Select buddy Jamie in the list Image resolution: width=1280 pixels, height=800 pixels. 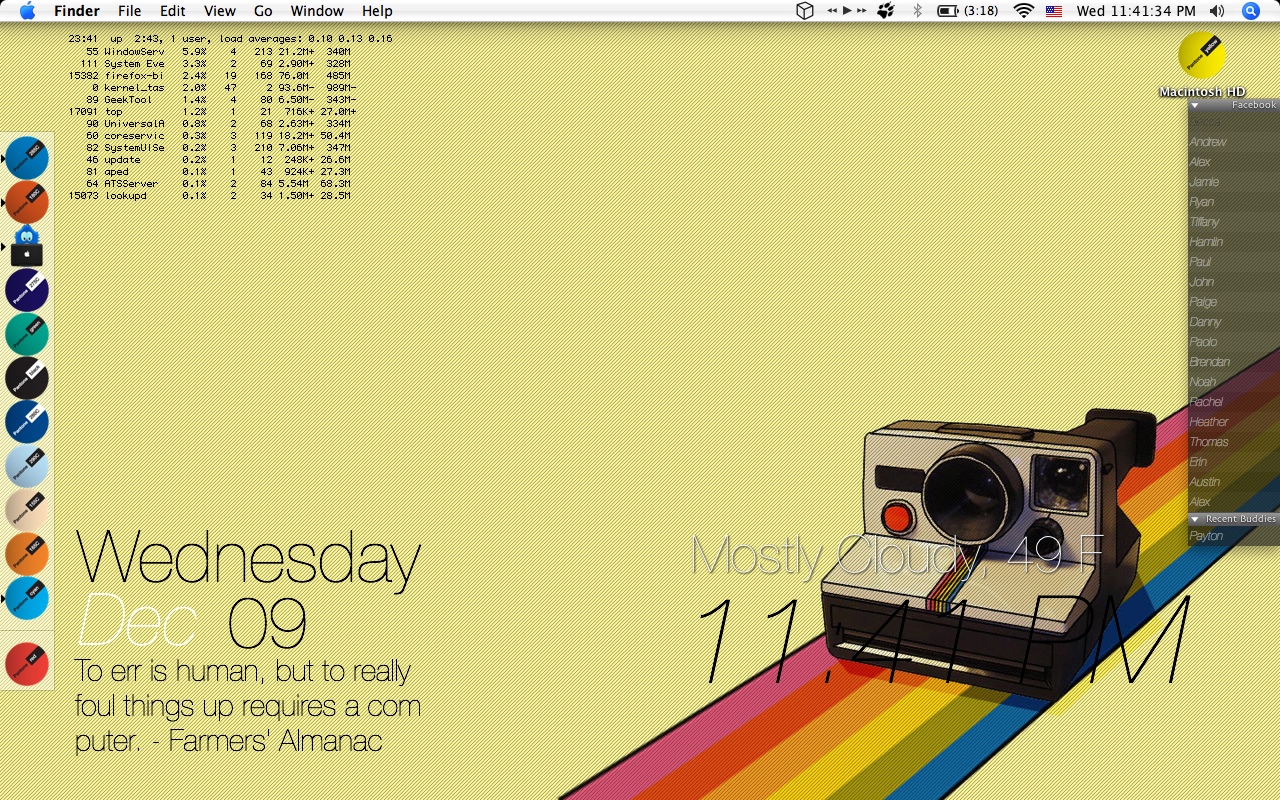coord(1234,182)
